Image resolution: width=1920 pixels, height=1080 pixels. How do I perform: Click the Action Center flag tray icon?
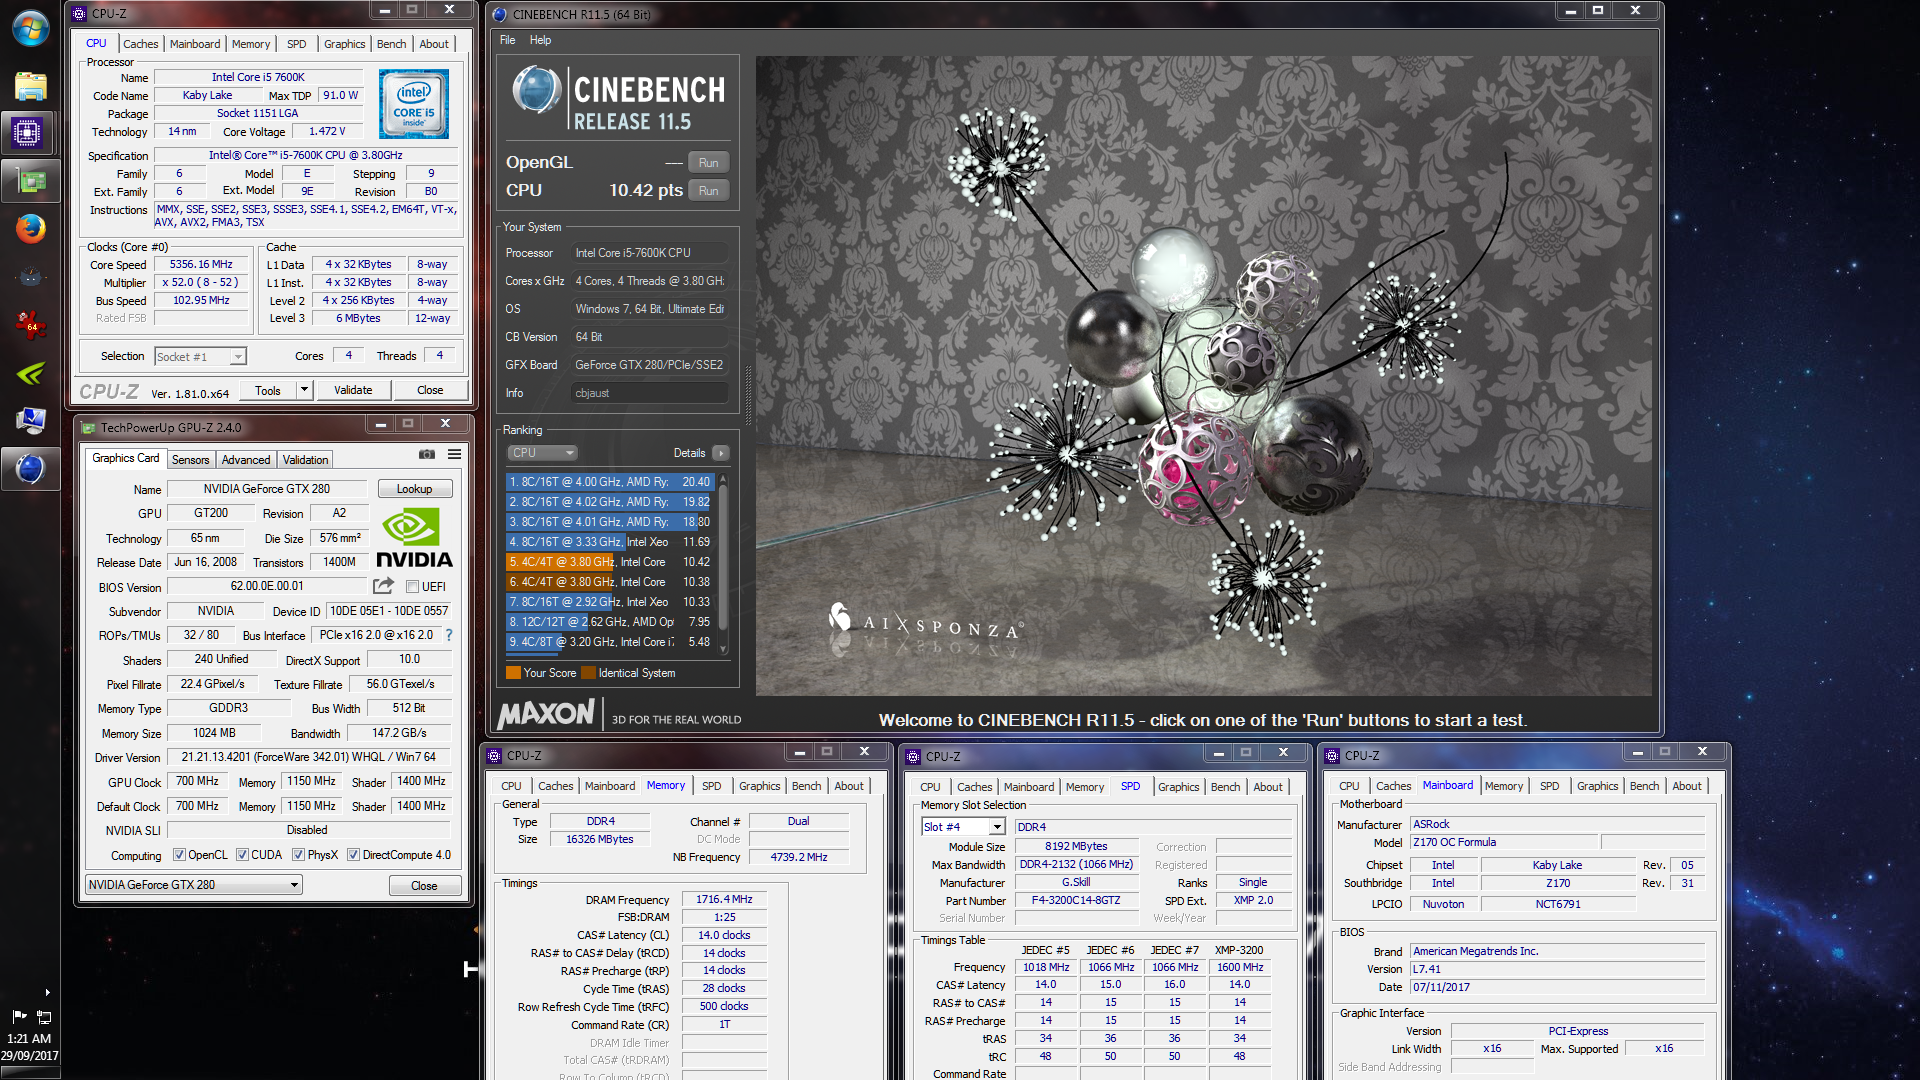tap(19, 1016)
